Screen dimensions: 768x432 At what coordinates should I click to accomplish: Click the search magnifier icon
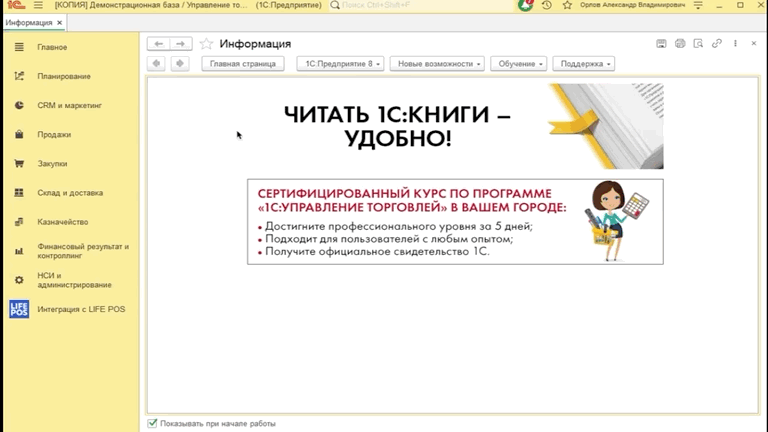click(335, 5)
